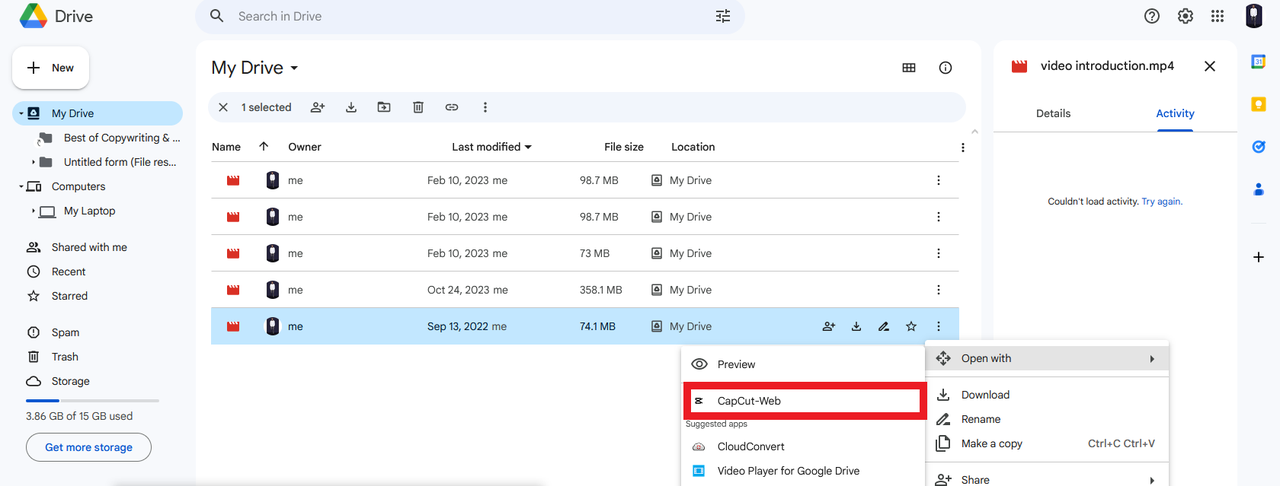The height and width of the screenshot is (486, 1280).
Task: Open more actions for 358.1 MB file
Action: click(x=938, y=290)
